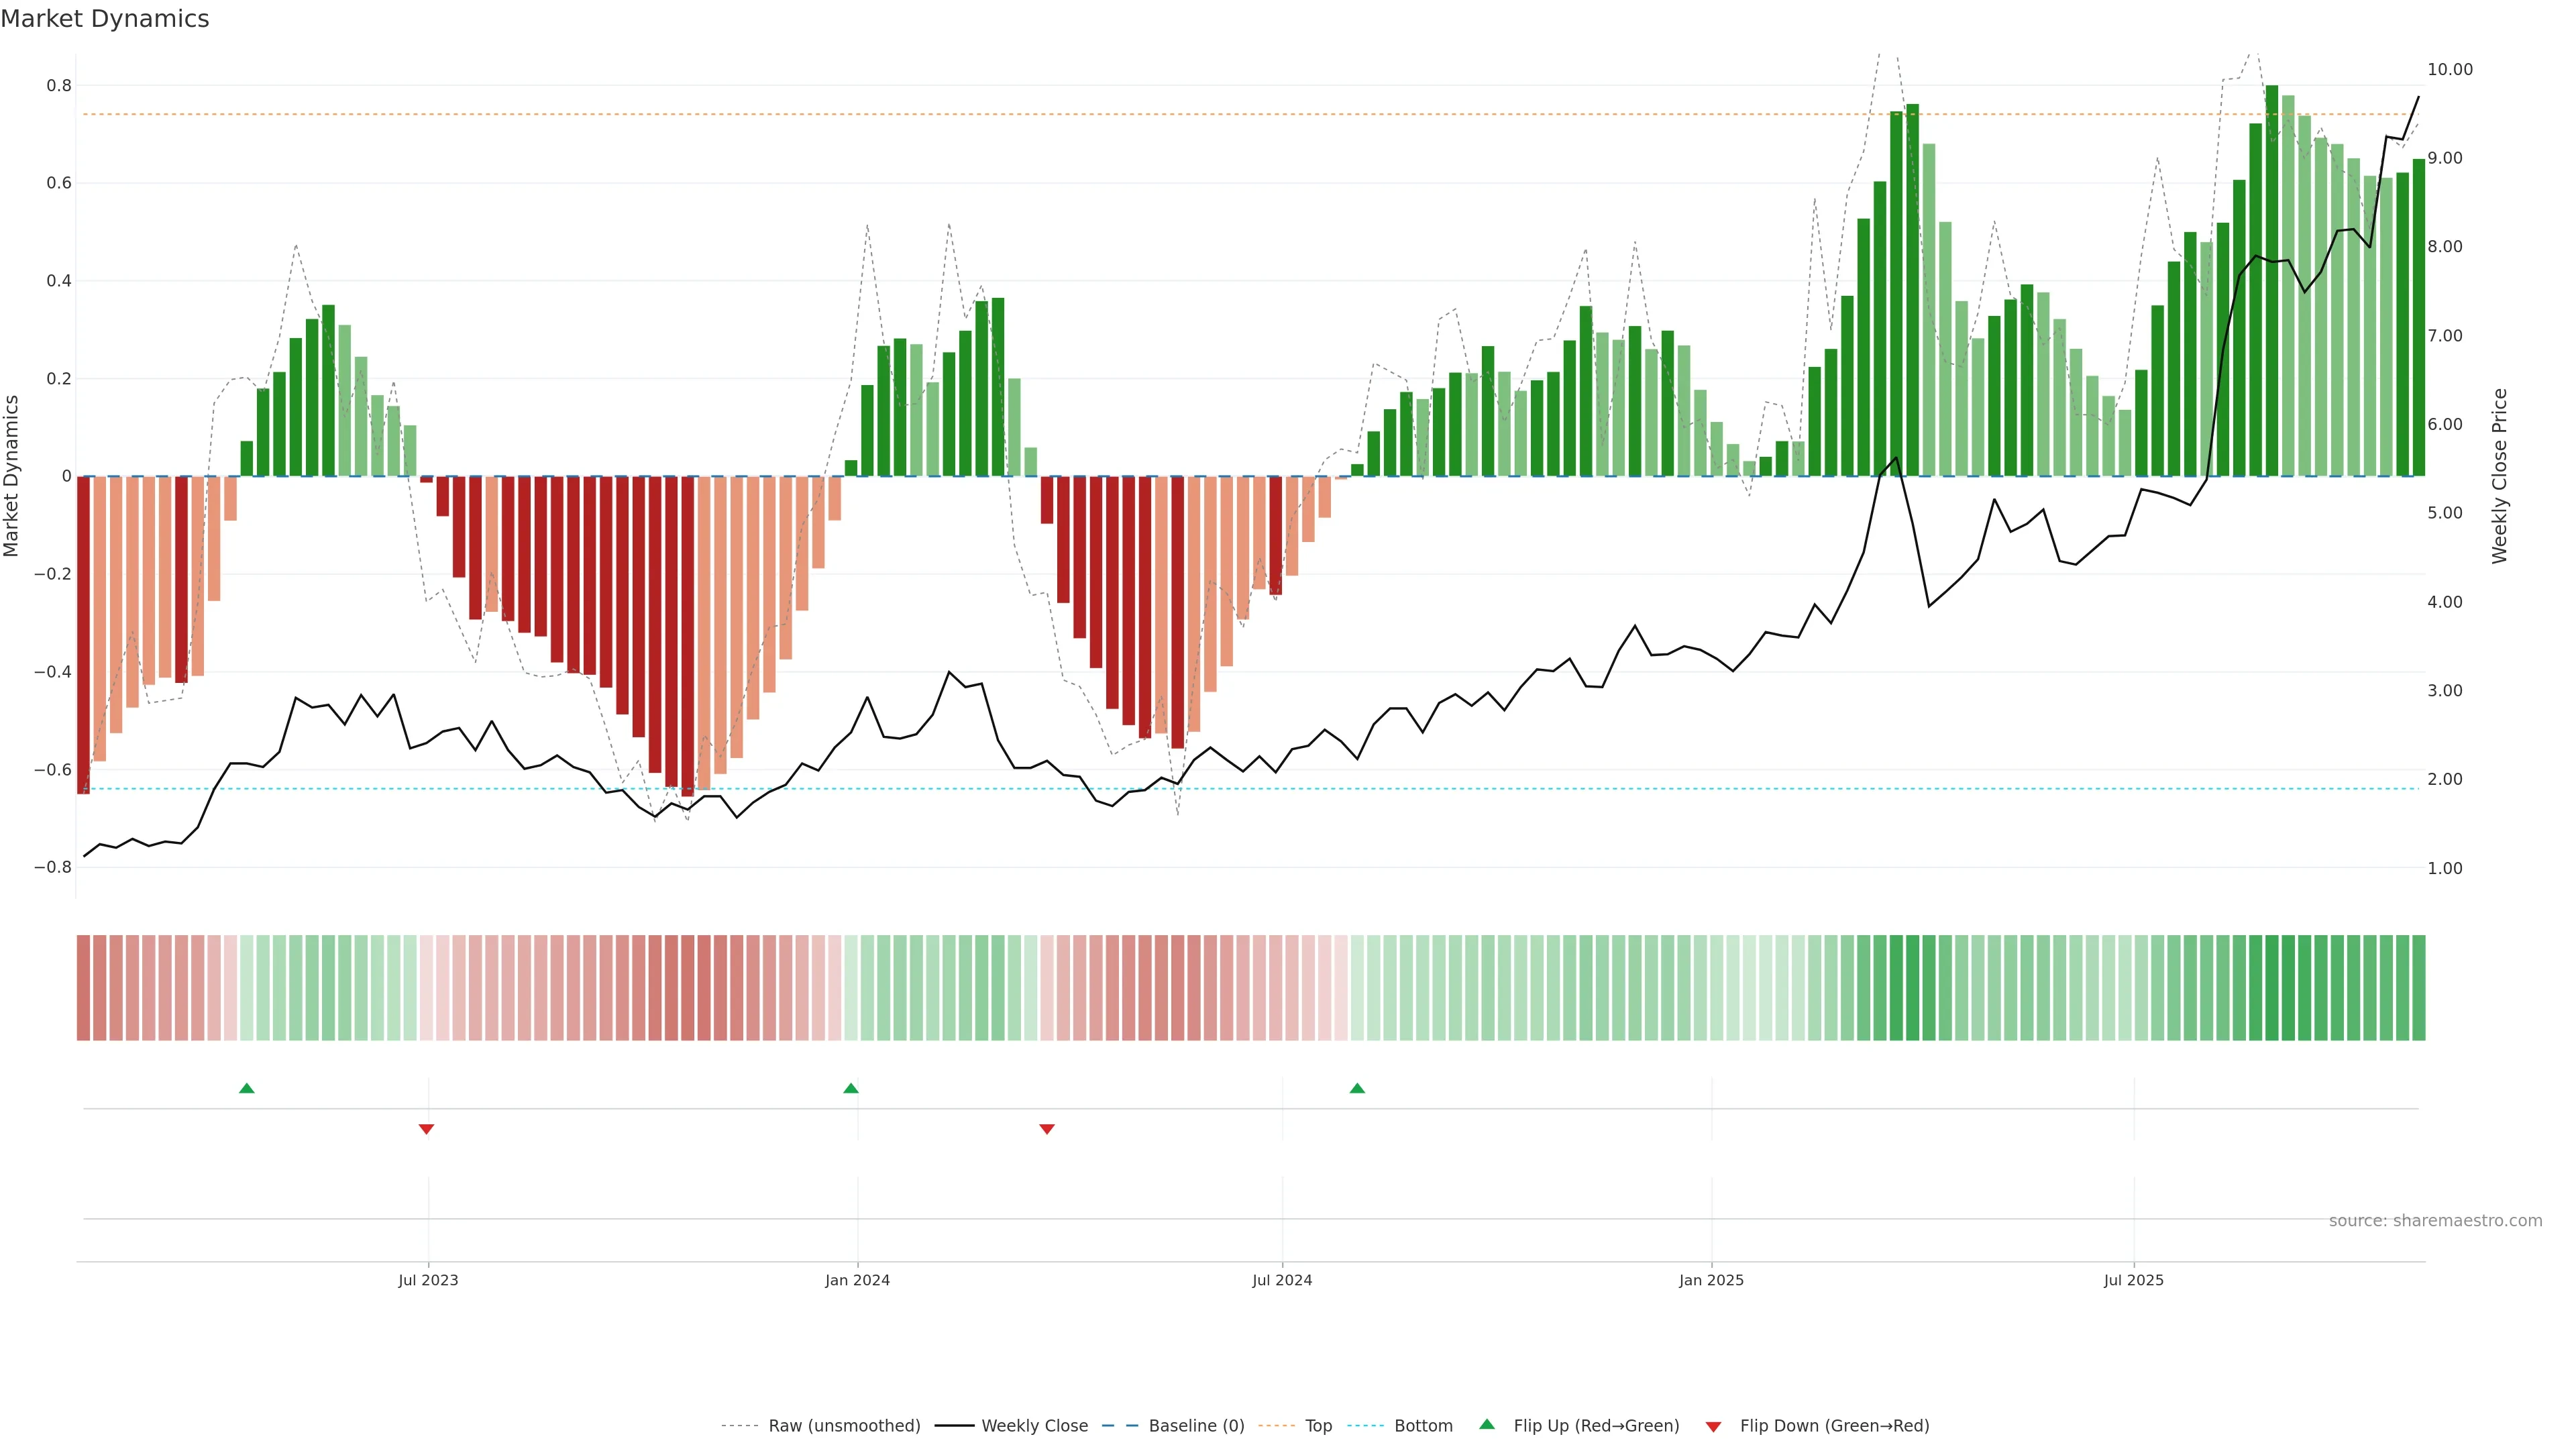Viewport: 2576px width, 1449px height.
Task: Click the source: sharemaestro.com text
Action: coord(2435,1220)
